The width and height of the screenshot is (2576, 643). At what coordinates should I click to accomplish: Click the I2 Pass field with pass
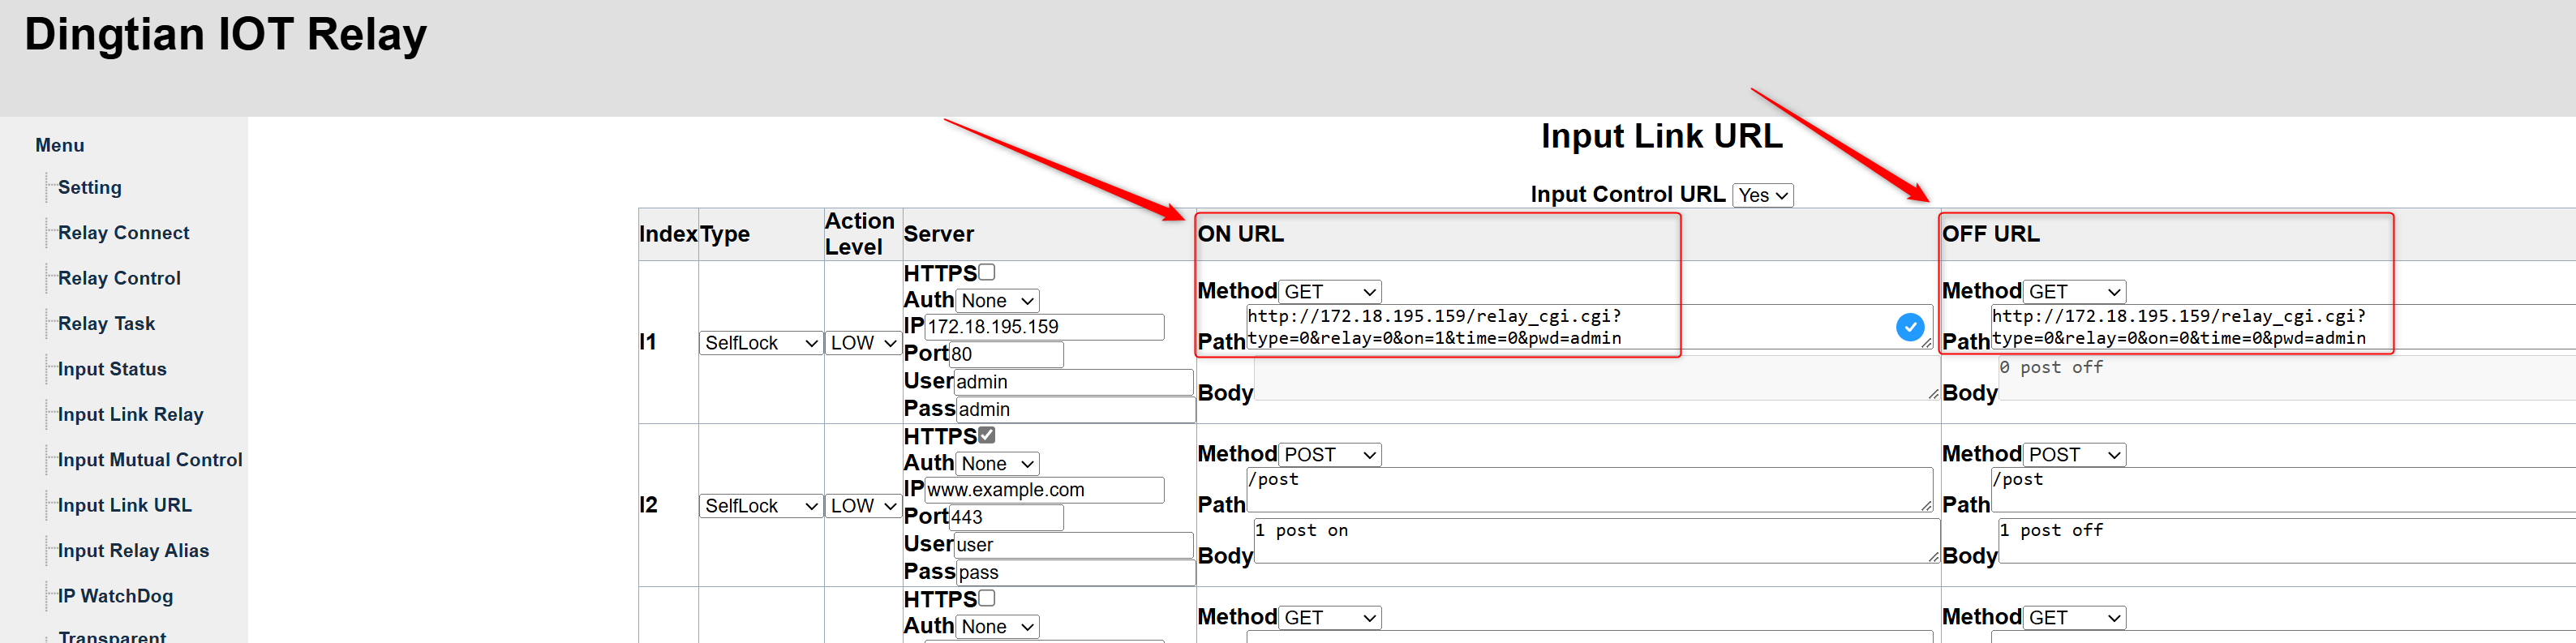coord(1076,572)
